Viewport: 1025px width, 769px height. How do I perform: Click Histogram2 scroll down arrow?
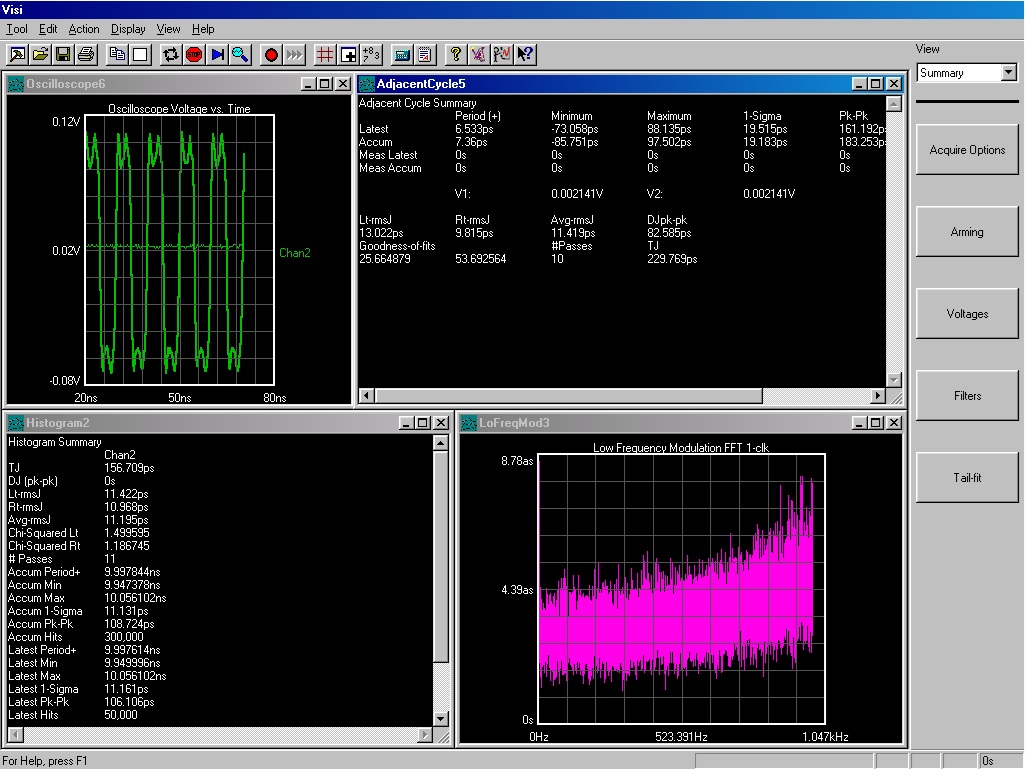tap(441, 719)
